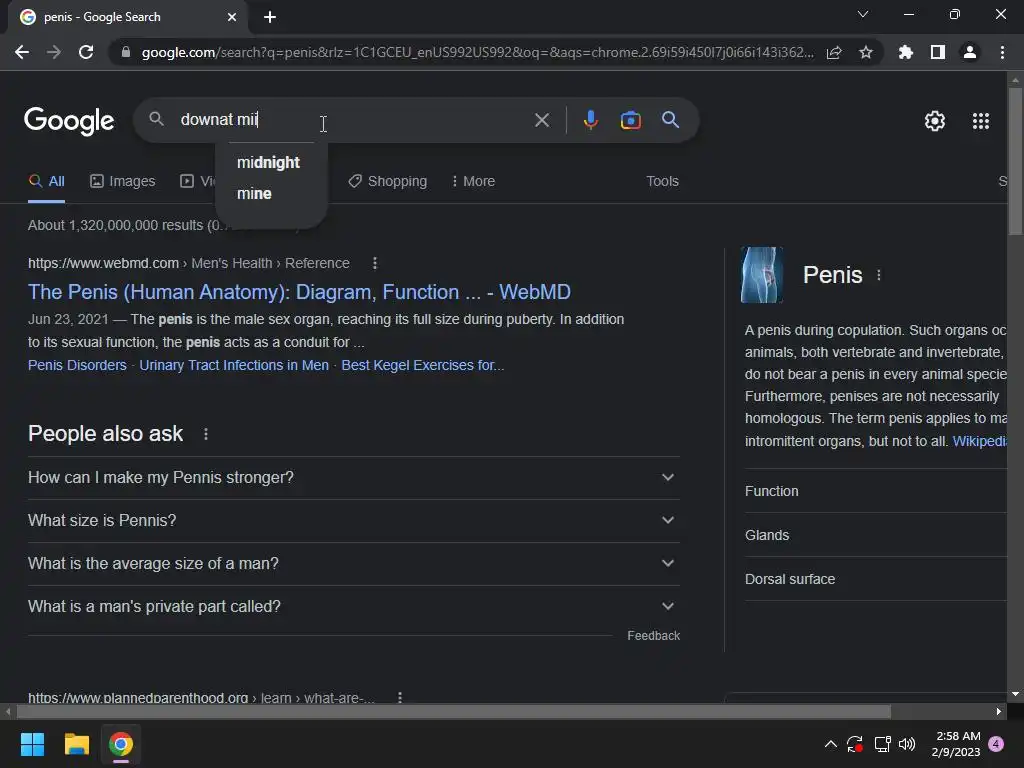The height and width of the screenshot is (768, 1024).
Task: Toggle the Chrome side panel icon
Action: coord(938,52)
